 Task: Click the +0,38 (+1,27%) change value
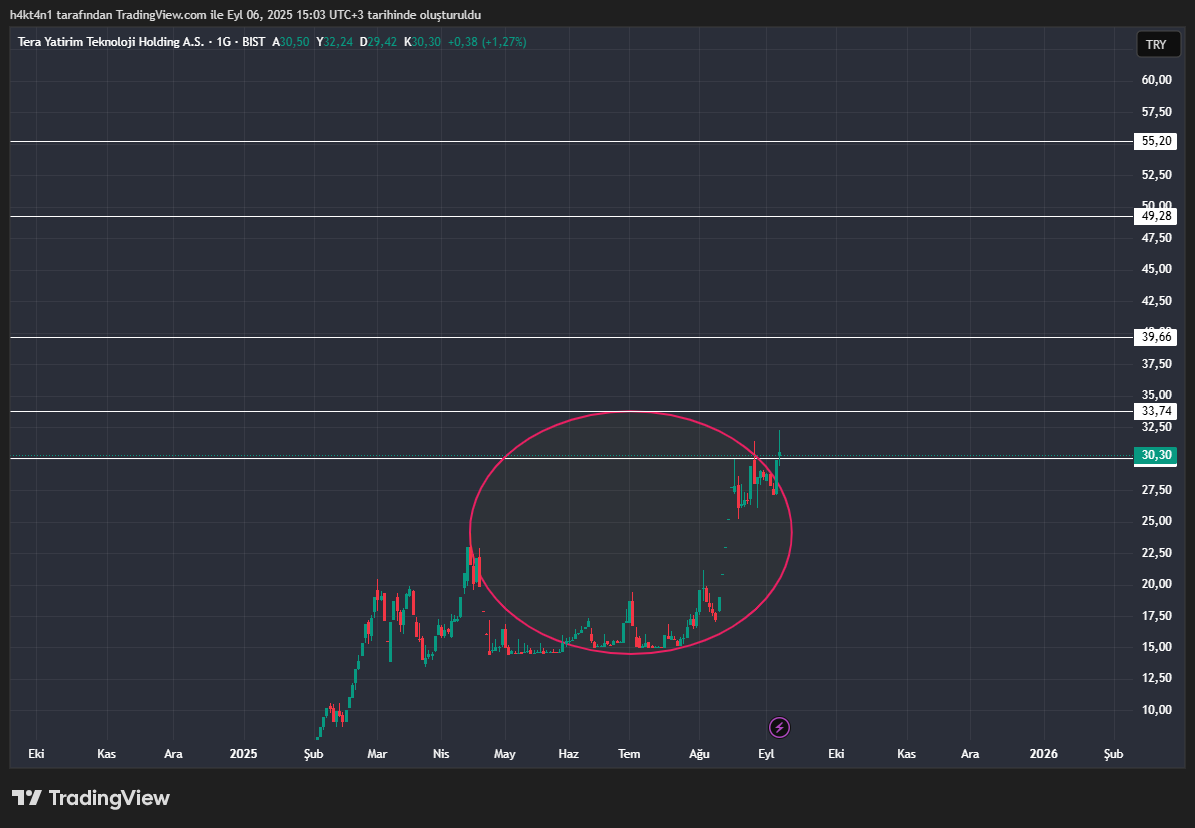tap(487, 42)
